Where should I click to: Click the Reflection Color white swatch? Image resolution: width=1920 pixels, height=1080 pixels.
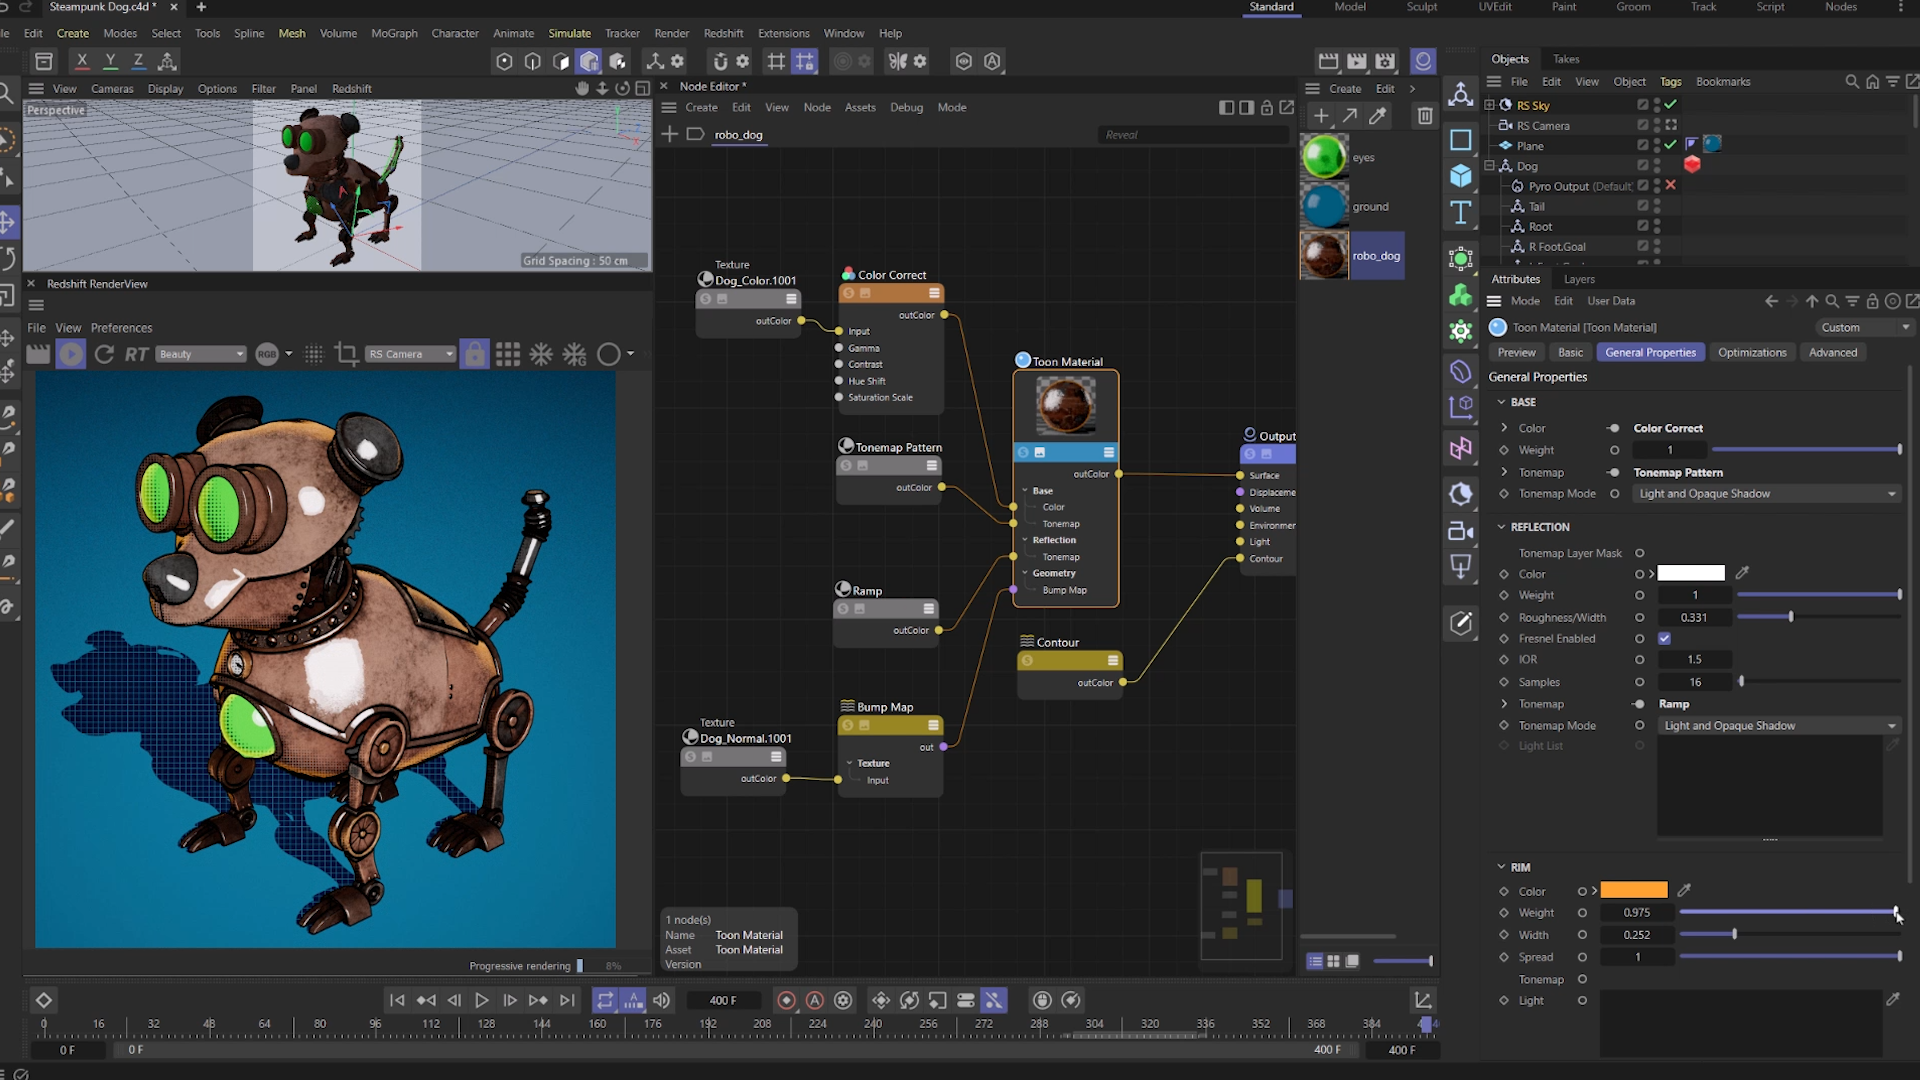click(x=1691, y=573)
